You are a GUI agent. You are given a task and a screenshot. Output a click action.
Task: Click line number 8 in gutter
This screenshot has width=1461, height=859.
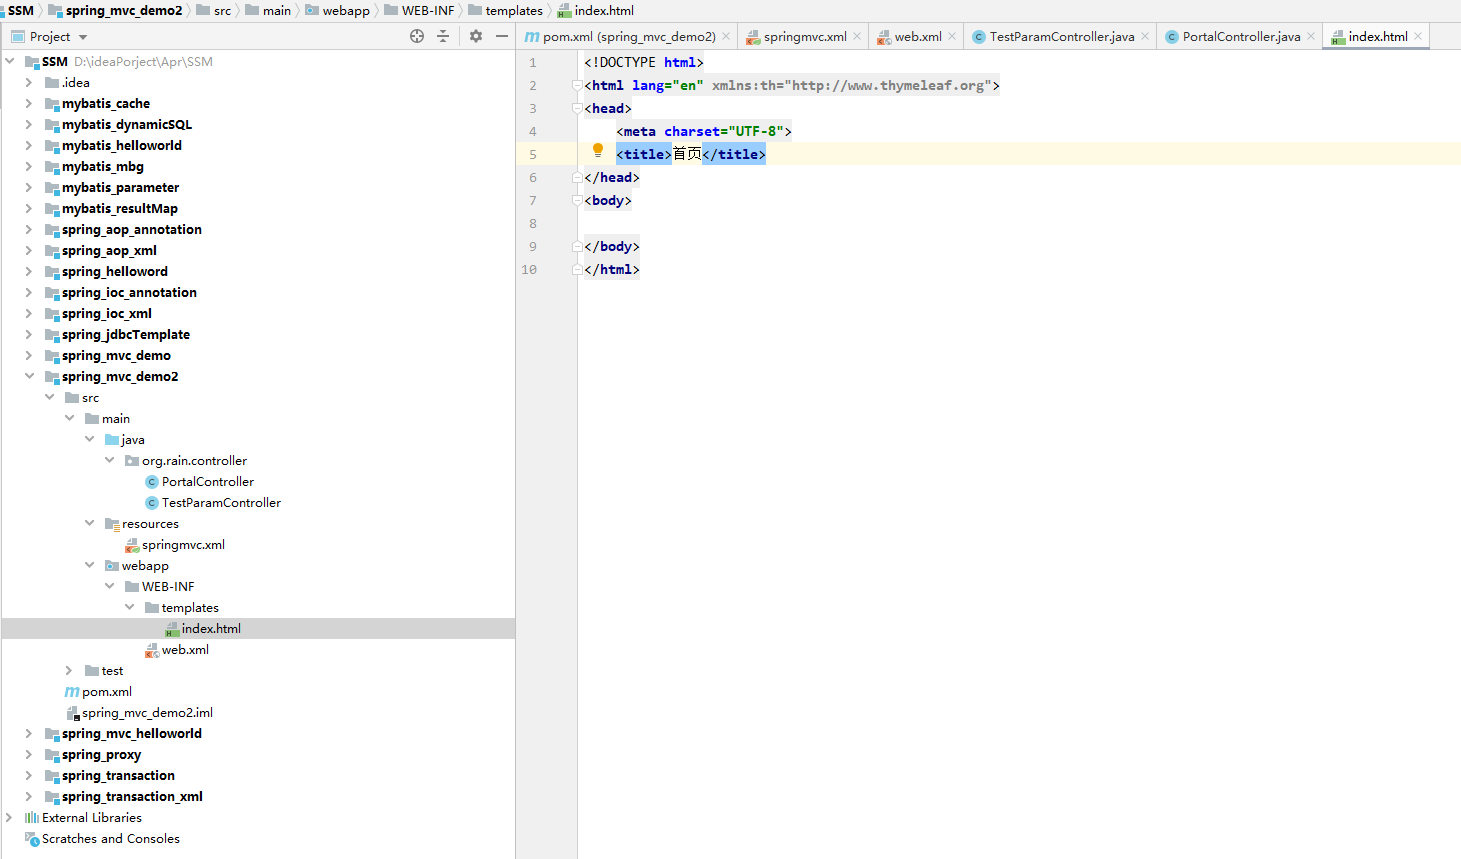point(533,223)
